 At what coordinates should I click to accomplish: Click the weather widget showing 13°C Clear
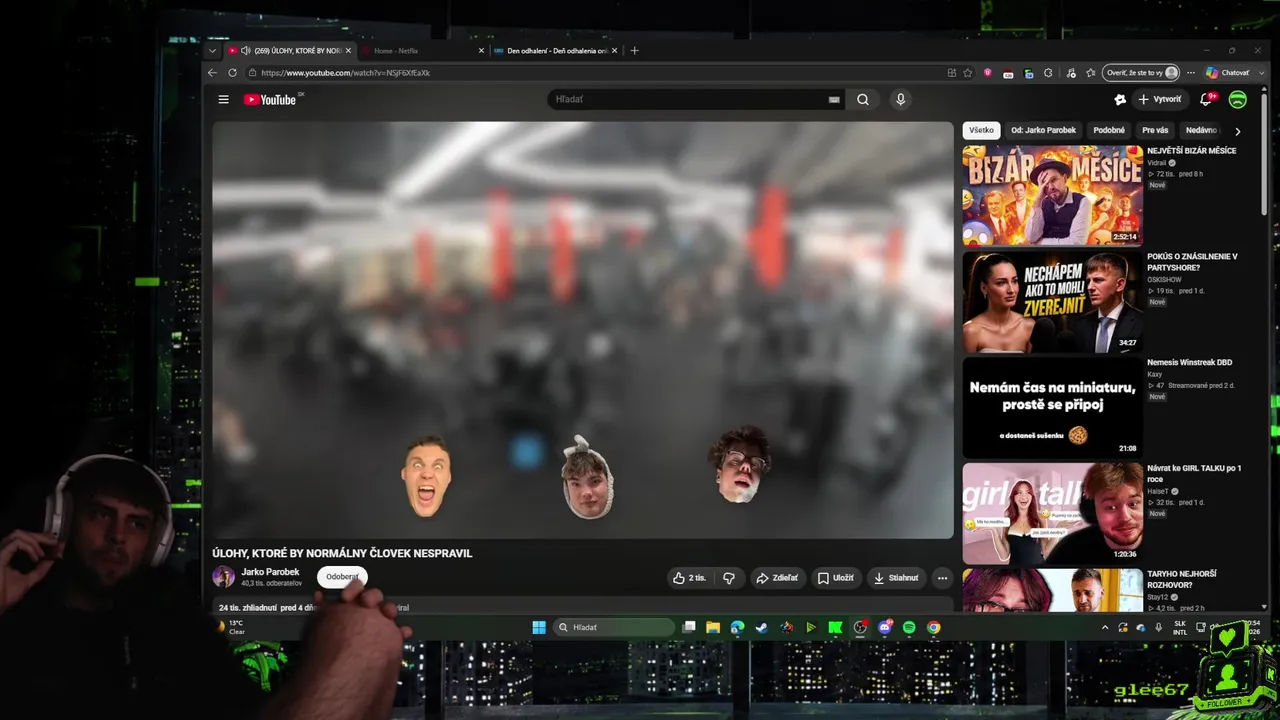(x=232, y=627)
